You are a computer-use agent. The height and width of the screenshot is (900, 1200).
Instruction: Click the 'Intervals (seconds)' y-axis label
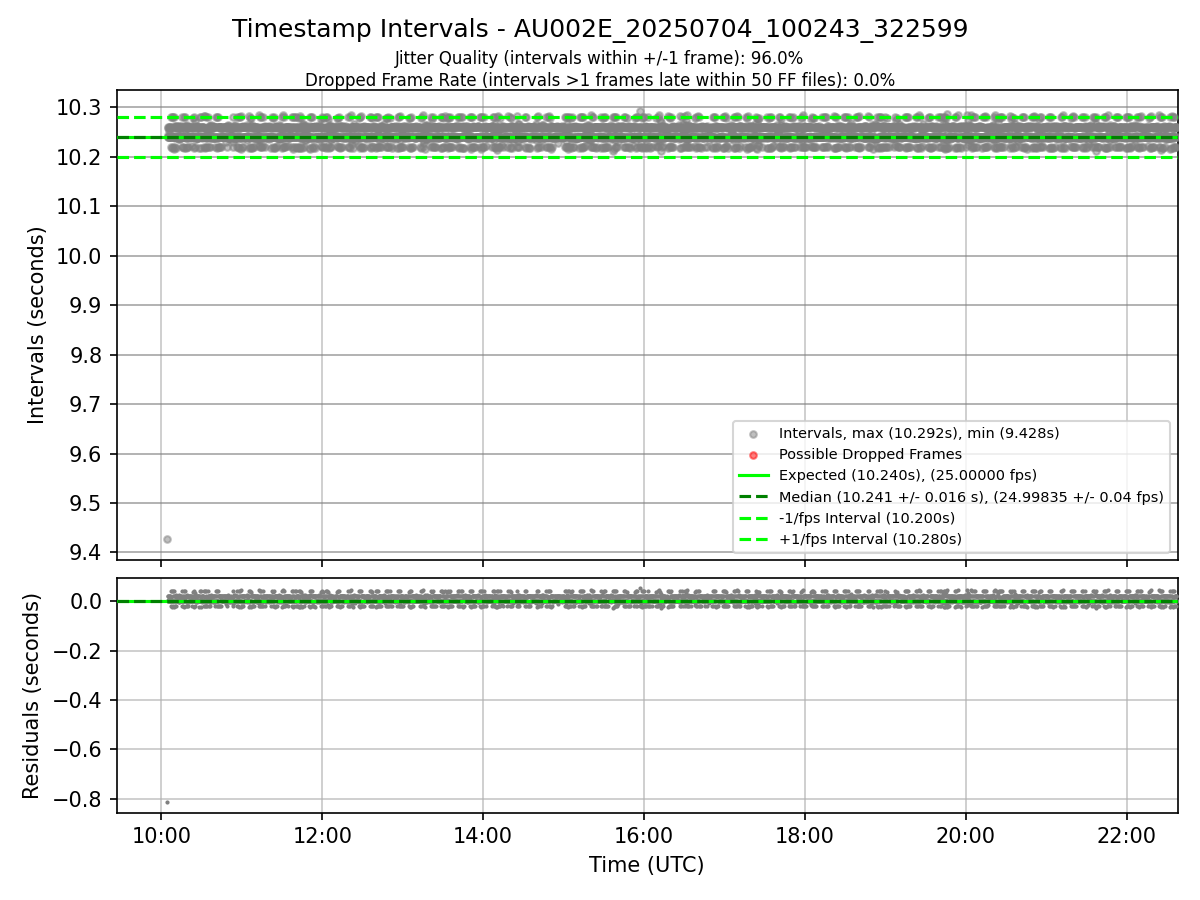point(37,325)
